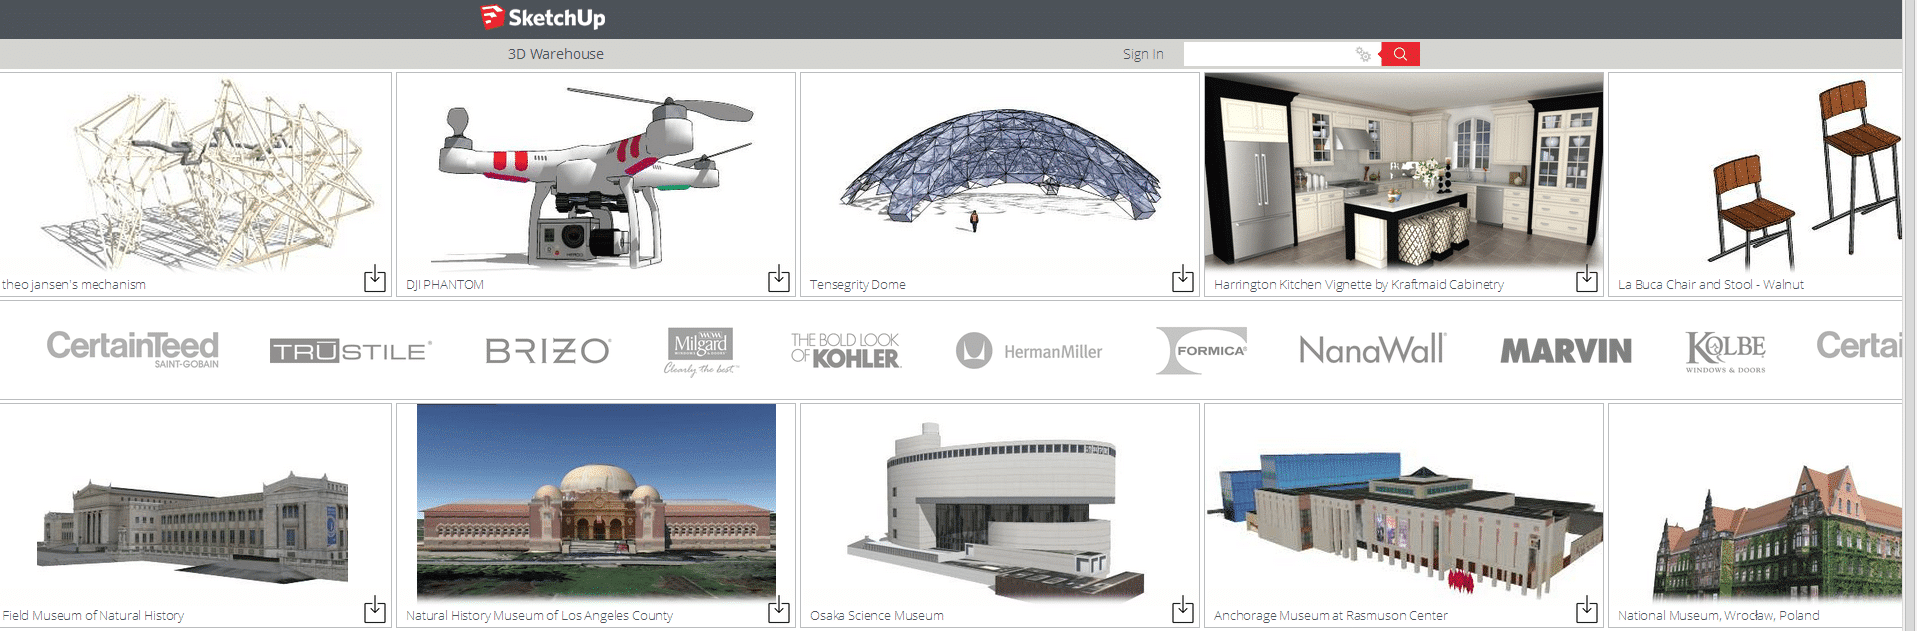Open the Kohler brand logo
This screenshot has width=1917, height=631.
pos(846,351)
